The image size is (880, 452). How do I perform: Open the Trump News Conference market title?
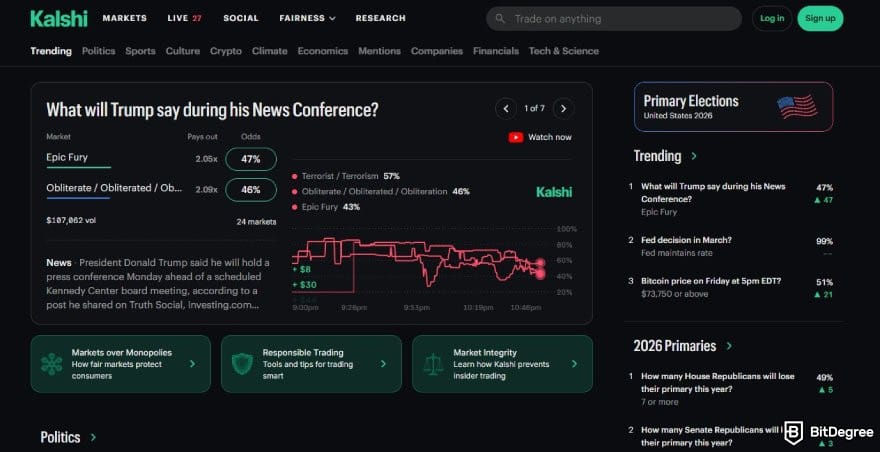[212, 109]
